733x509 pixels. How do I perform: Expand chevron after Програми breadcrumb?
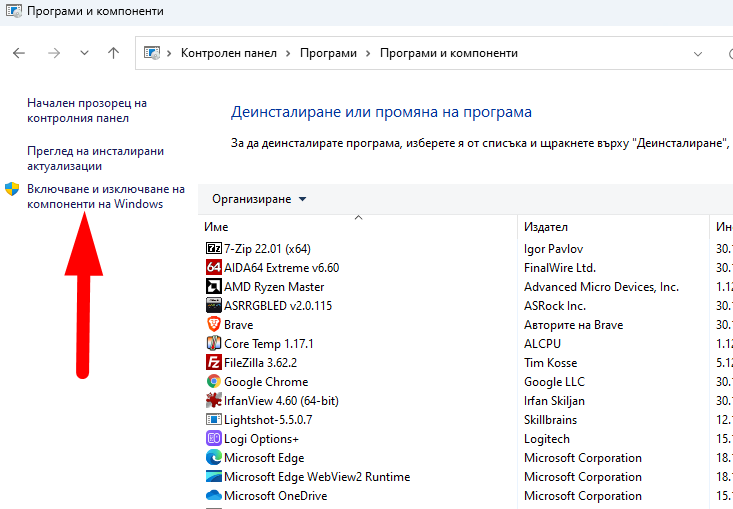[x=368, y=53]
